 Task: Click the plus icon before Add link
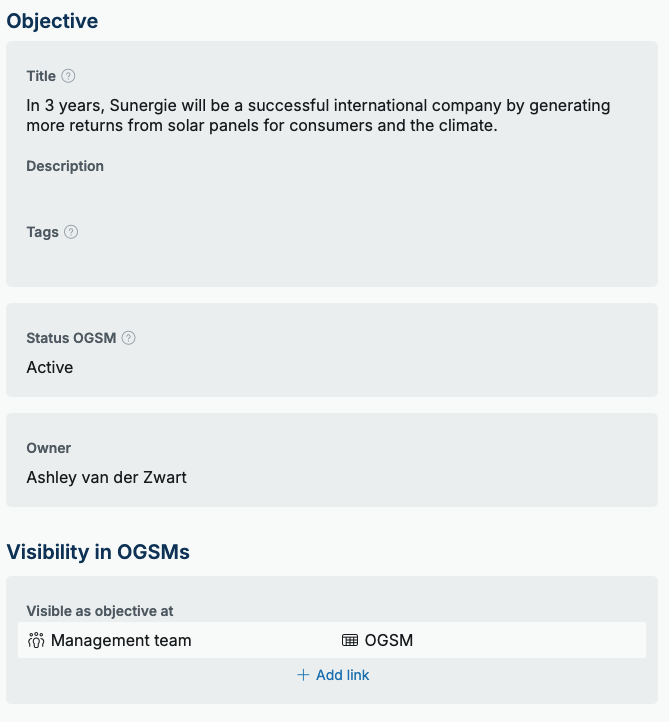click(x=303, y=675)
